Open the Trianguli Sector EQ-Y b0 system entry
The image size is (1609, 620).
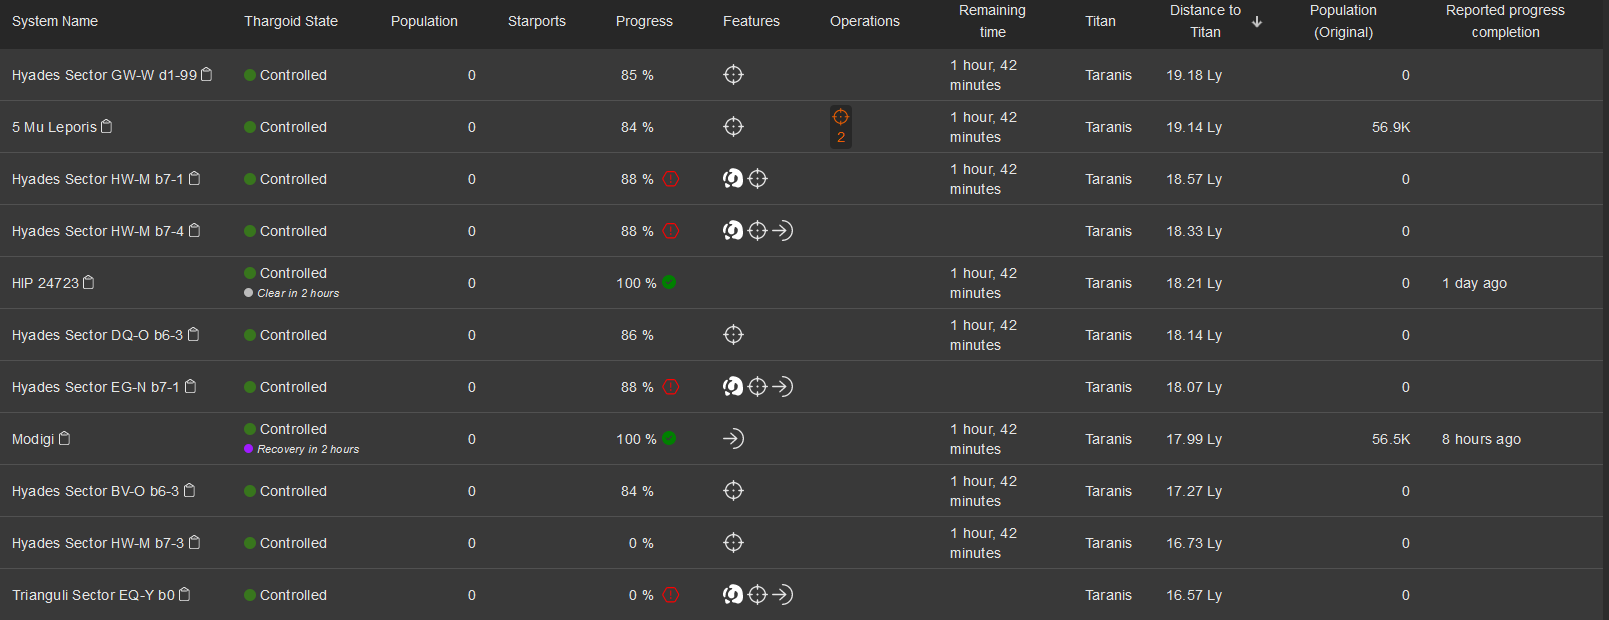tap(93, 595)
